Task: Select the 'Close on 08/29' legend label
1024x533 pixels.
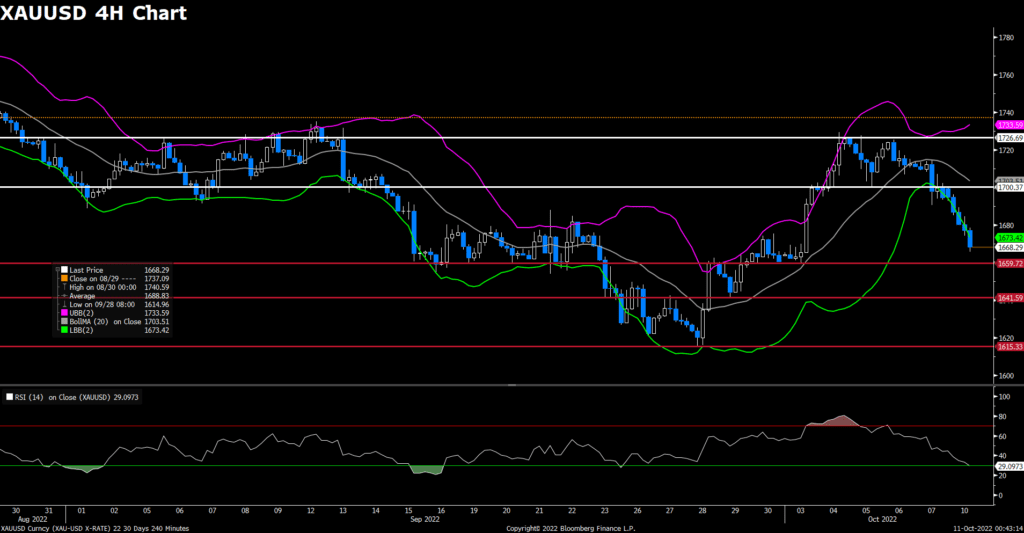Action: [93, 278]
